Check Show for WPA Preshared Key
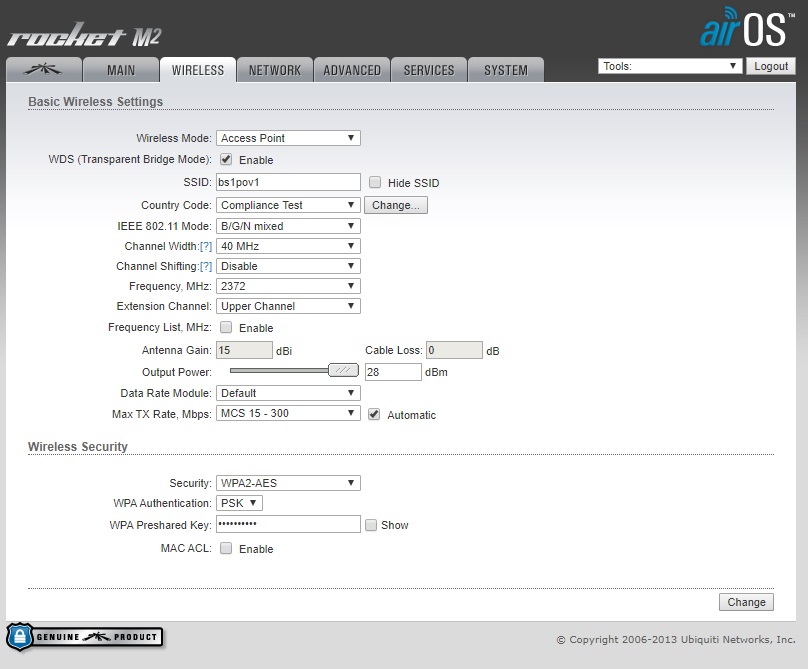This screenshot has height=669, width=808. 371,525
